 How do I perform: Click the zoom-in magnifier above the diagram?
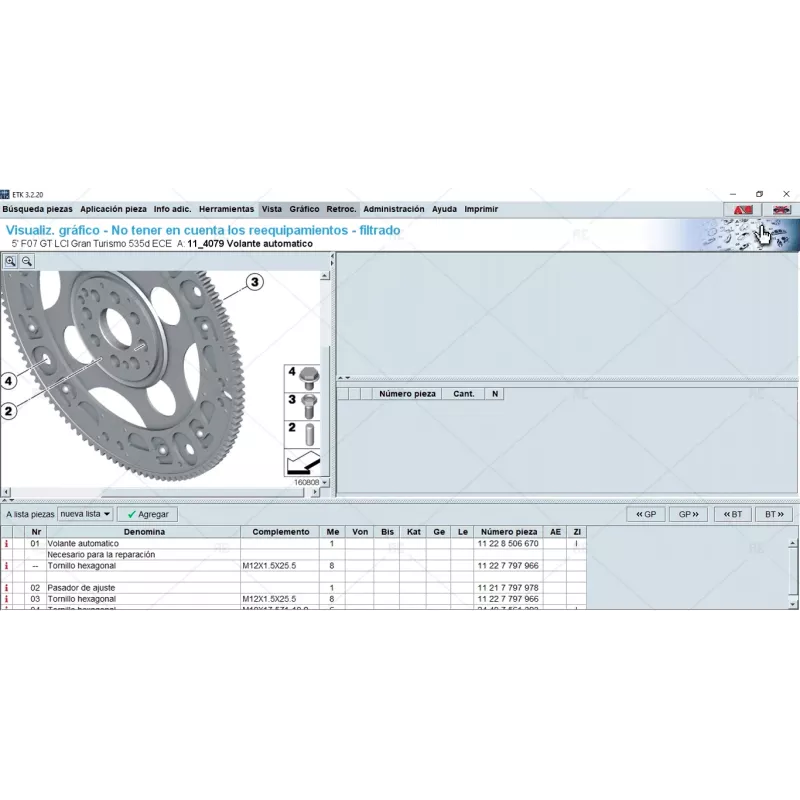tap(12, 261)
